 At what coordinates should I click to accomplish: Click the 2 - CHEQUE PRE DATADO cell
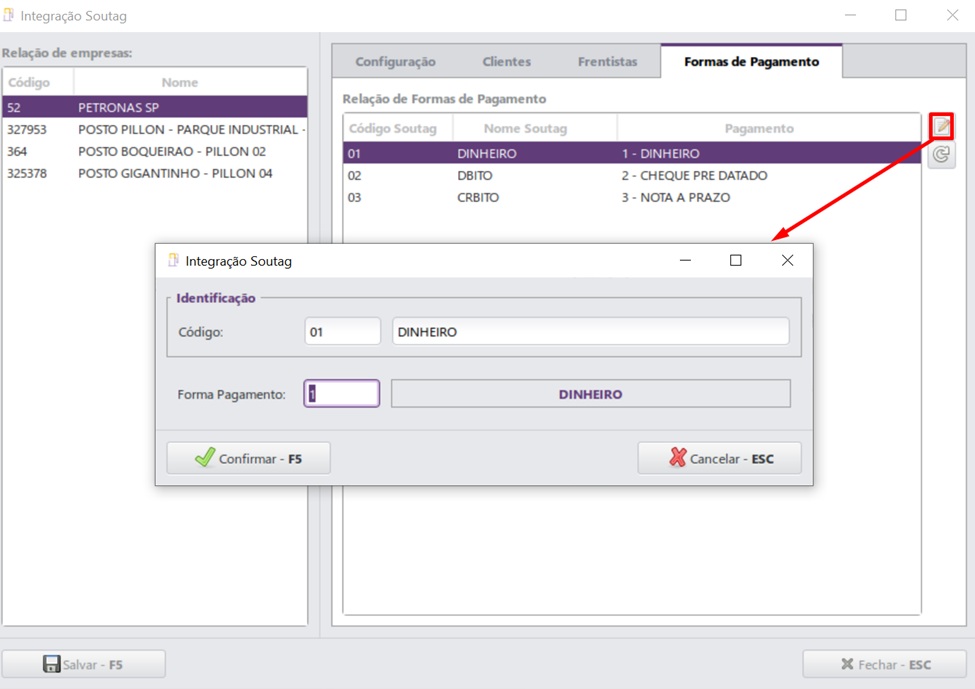695,175
